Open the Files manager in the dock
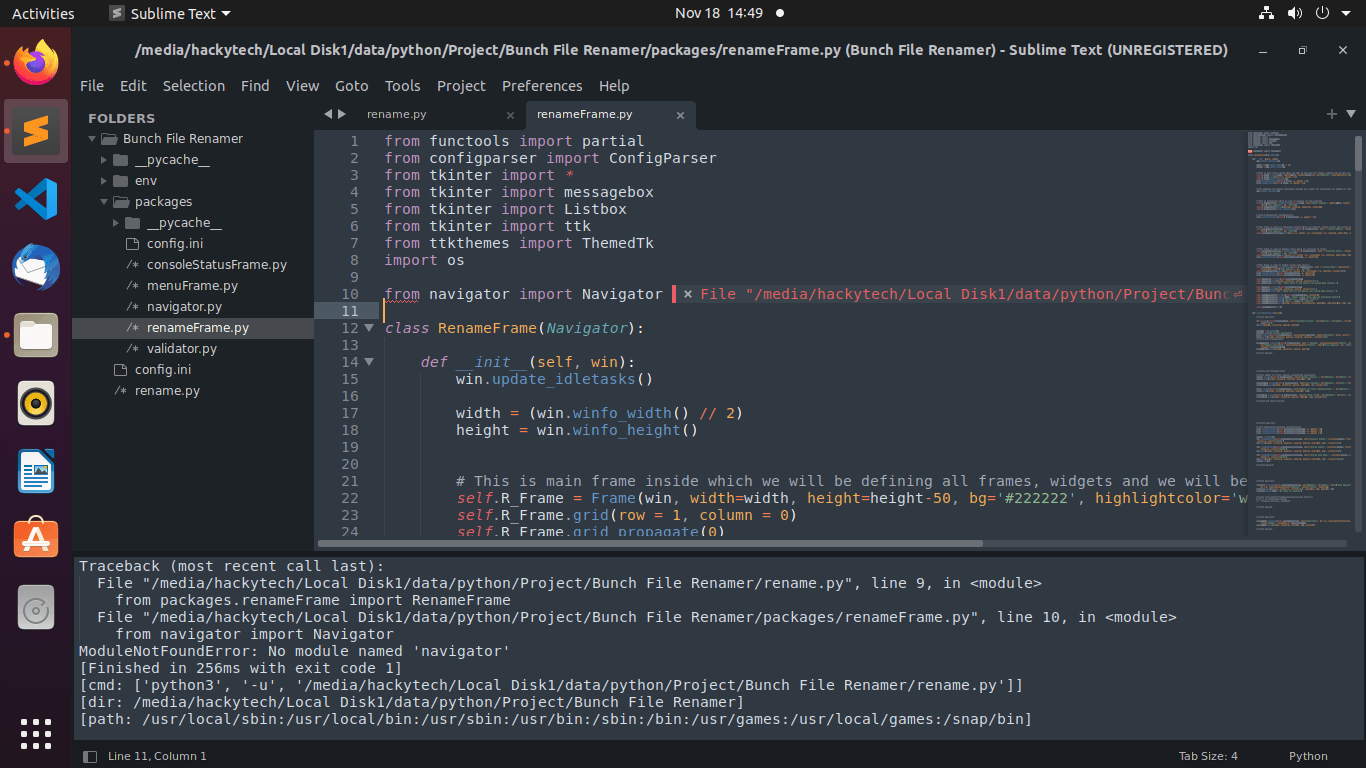1366x768 pixels. (36, 335)
